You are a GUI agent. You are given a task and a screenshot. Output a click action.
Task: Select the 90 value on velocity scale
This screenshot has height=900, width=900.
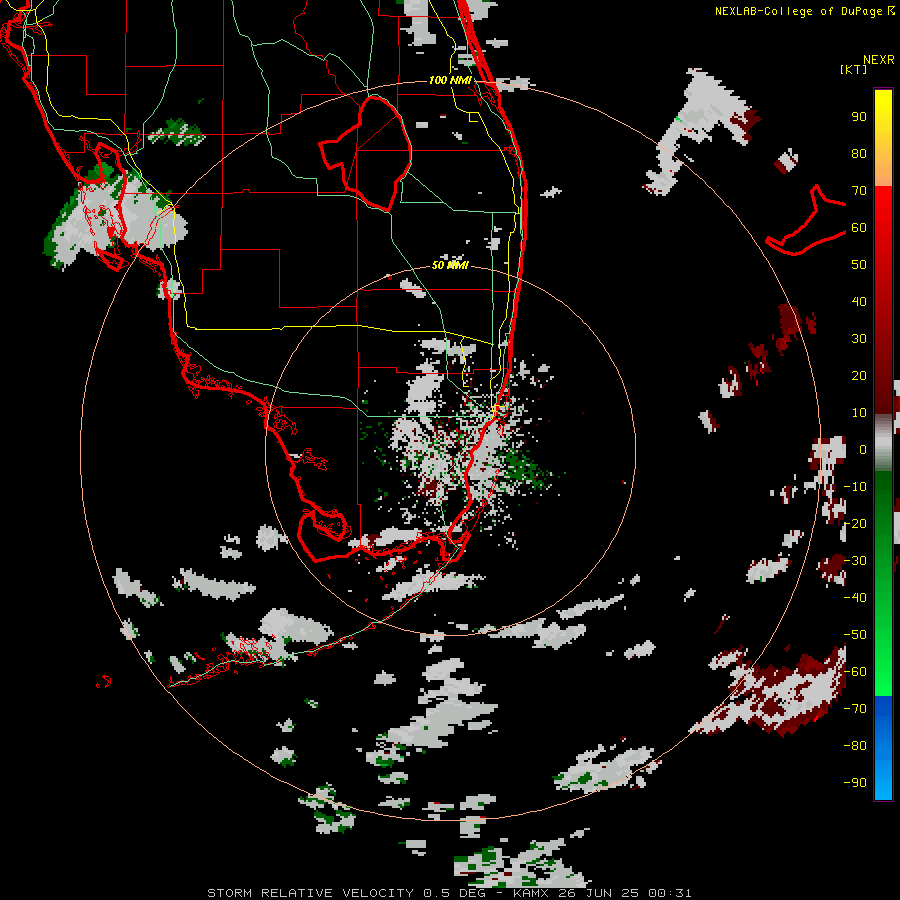(859, 117)
